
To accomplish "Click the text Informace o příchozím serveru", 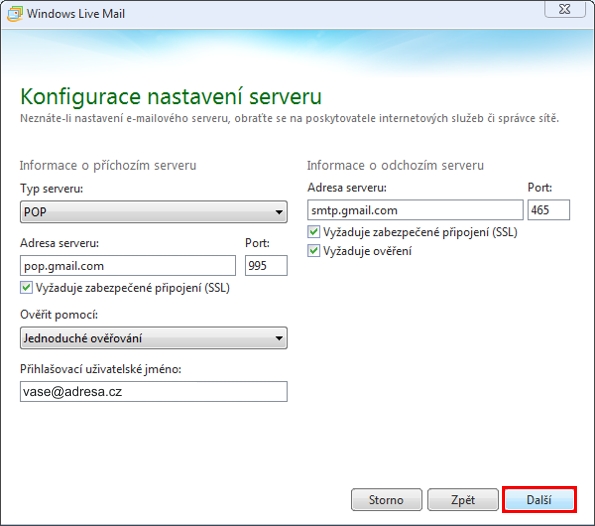I will click(108, 165).
